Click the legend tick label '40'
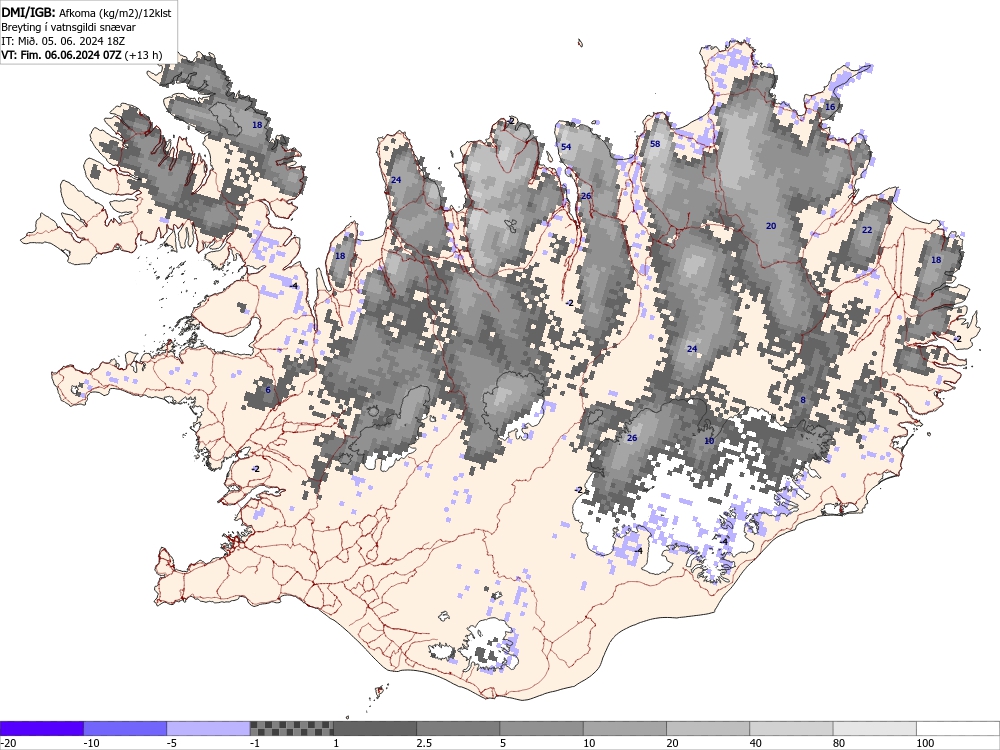The height and width of the screenshot is (750, 1000). (756, 744)
